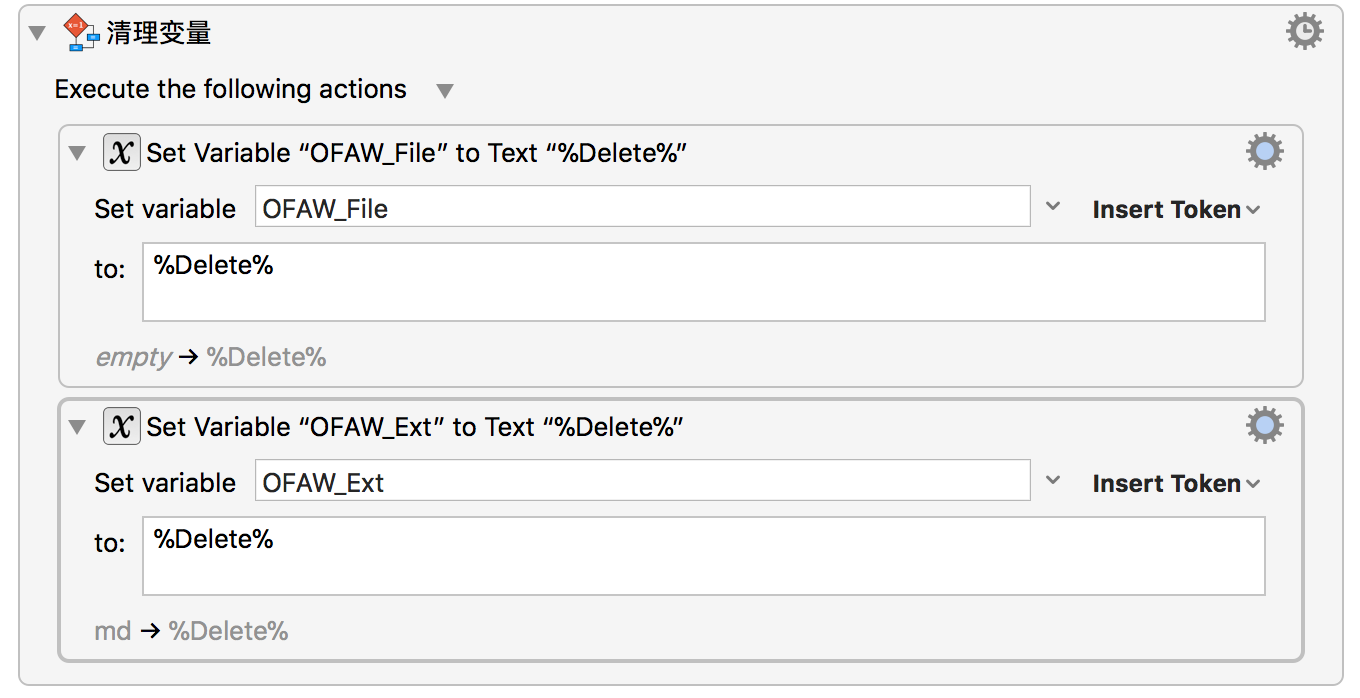Viewport: 1360px width, 698px height.
Task: Open variable list chevron beside OFAW_Ext field
Action: 1053,481
